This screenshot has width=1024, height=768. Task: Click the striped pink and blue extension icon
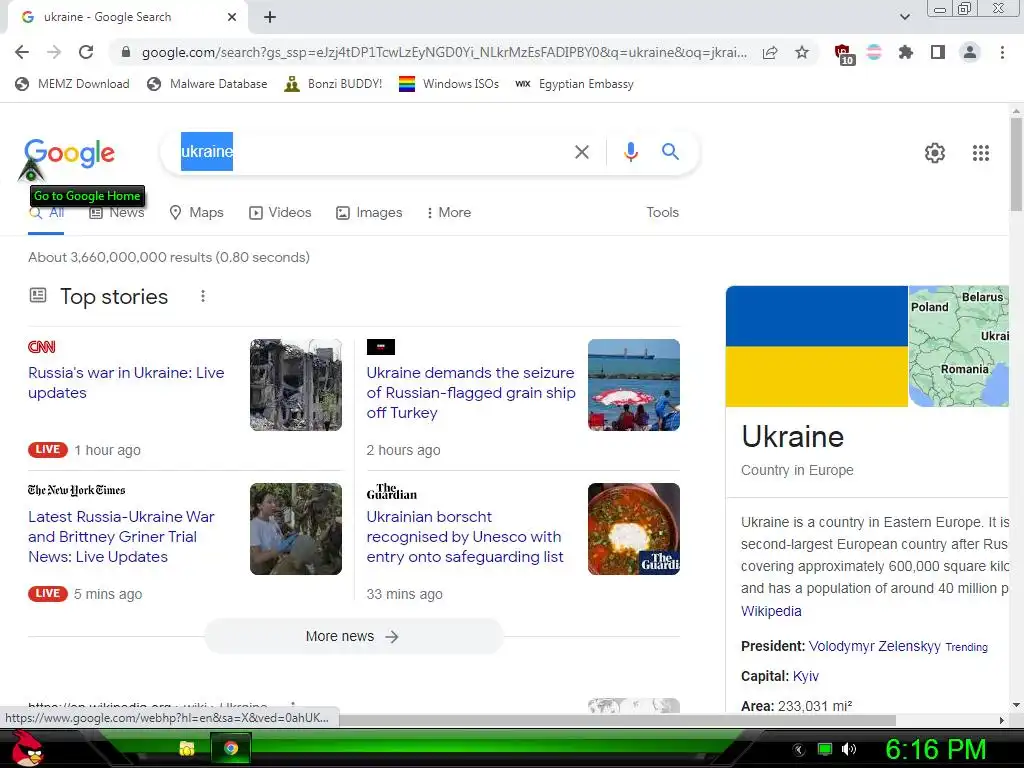tap(874, 52)
